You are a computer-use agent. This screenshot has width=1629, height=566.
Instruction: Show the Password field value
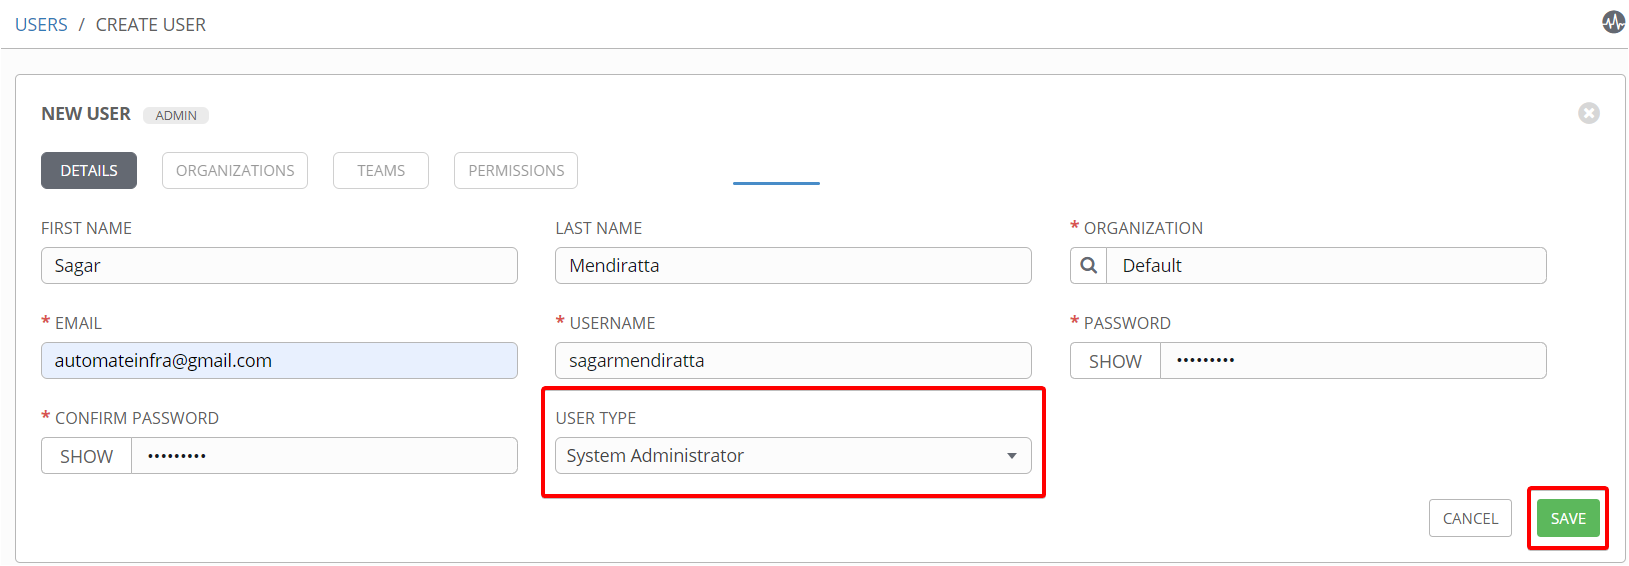(1115, 361)
